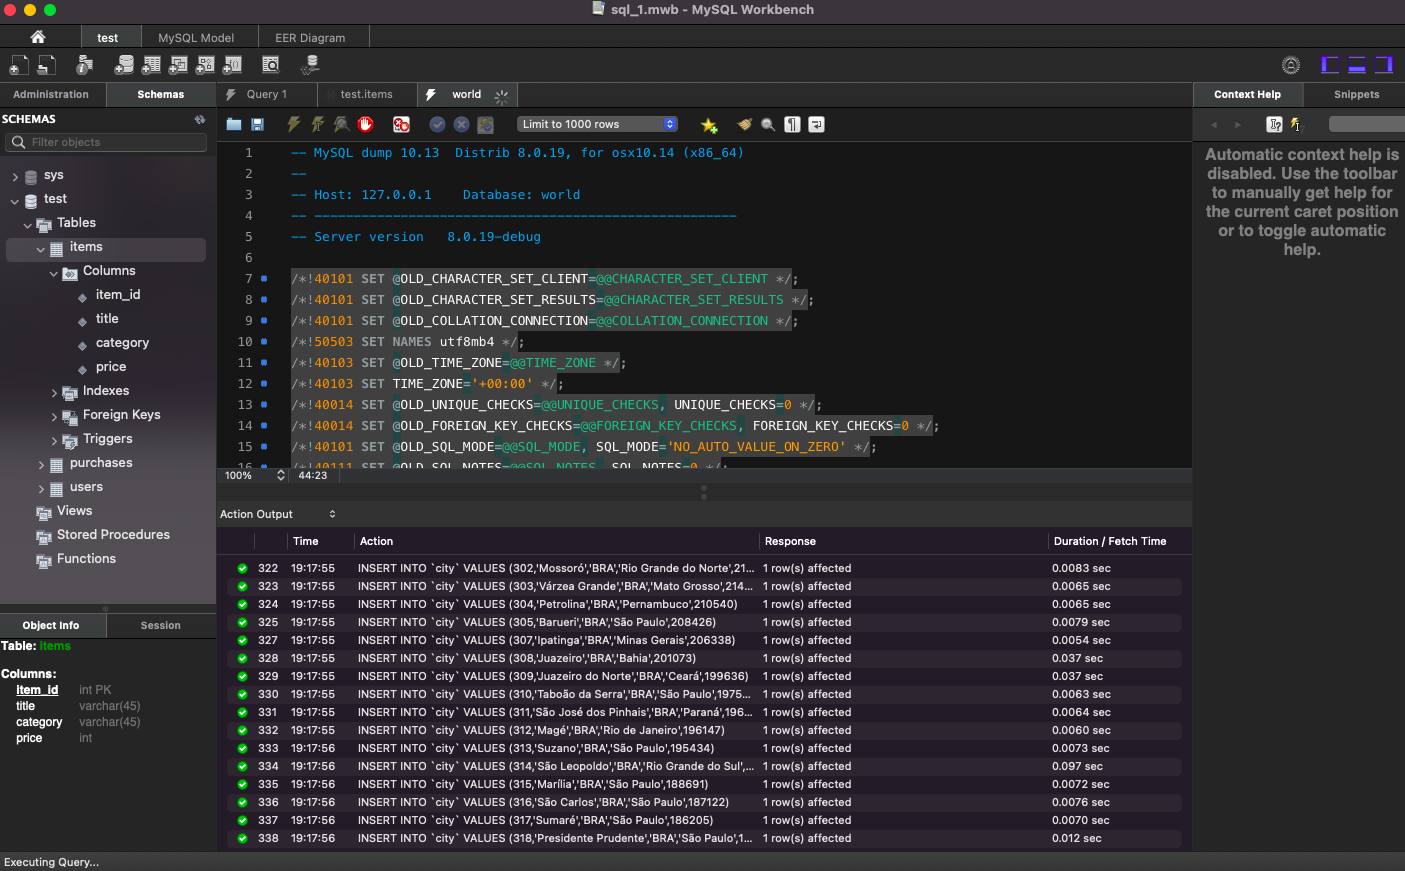Switch to the Session tab
The height and width of the screenshot is (871, 1405).
click(x=161, y=625)
